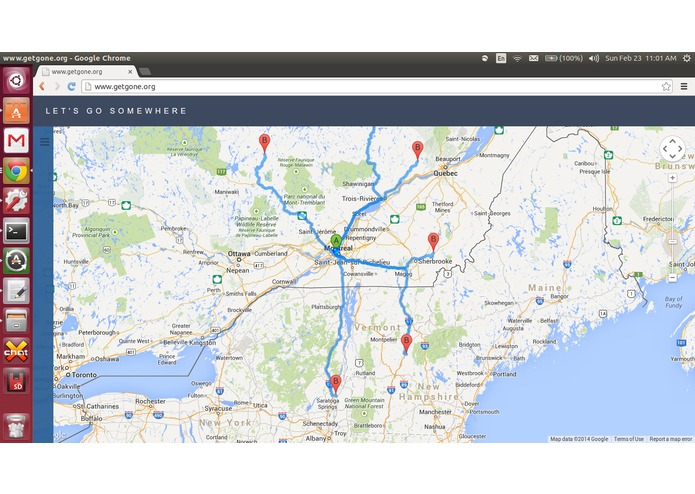This screenshot has width=695, height=494.
Task: Click the map pan control arrows
Action: coord(672,148)
